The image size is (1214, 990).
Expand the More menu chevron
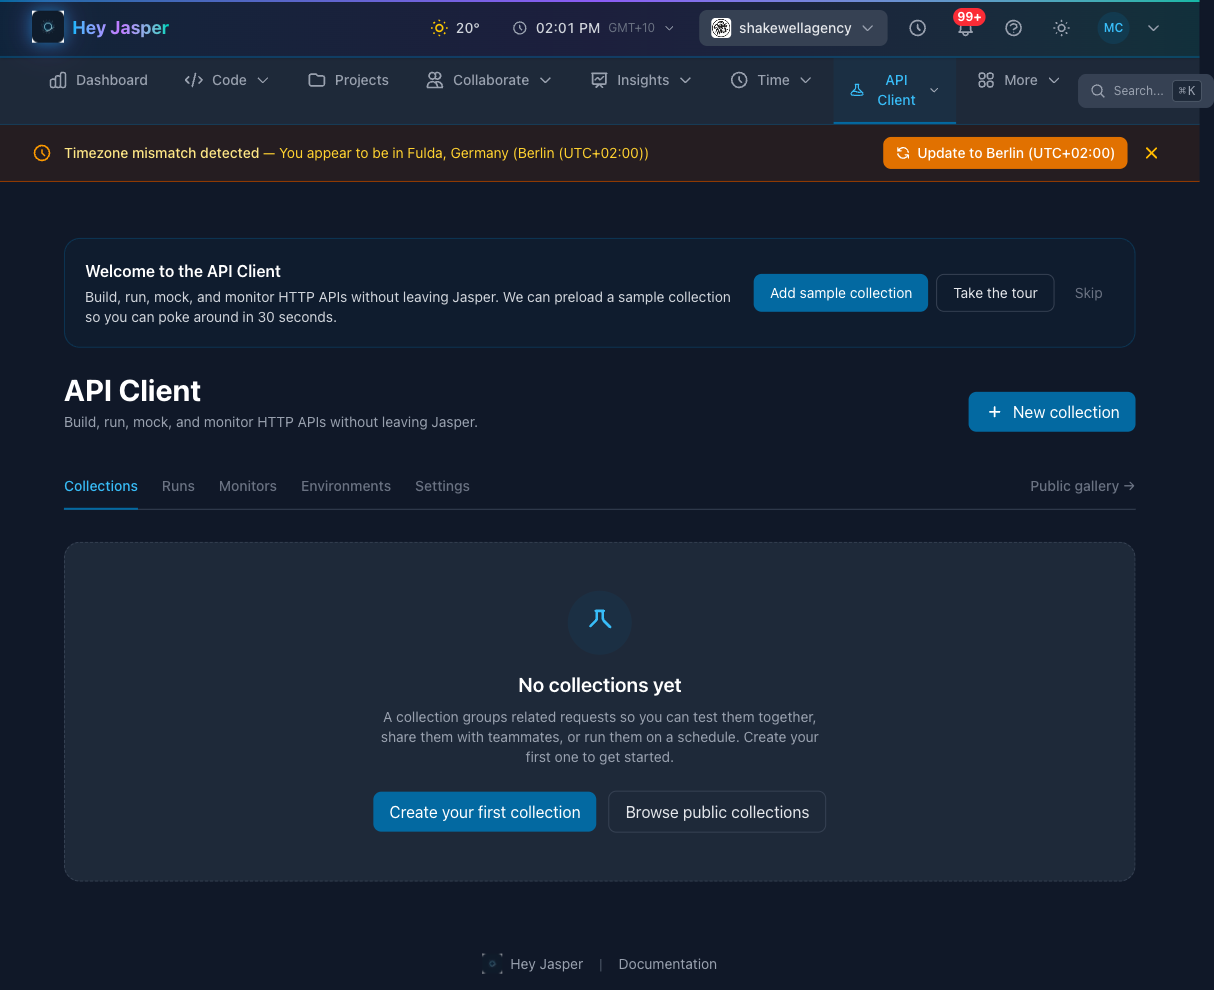(1054, 80)
